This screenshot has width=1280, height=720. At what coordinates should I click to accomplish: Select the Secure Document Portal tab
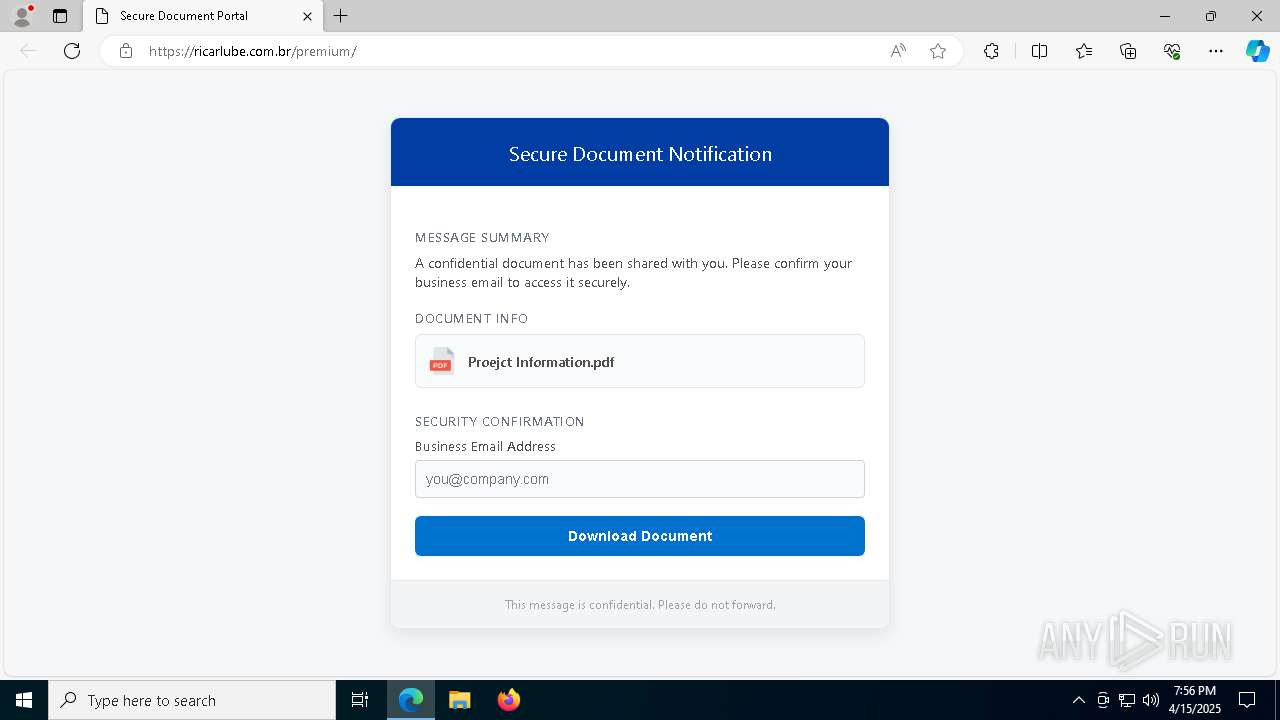pyautogui.click(x=203, y=16)
